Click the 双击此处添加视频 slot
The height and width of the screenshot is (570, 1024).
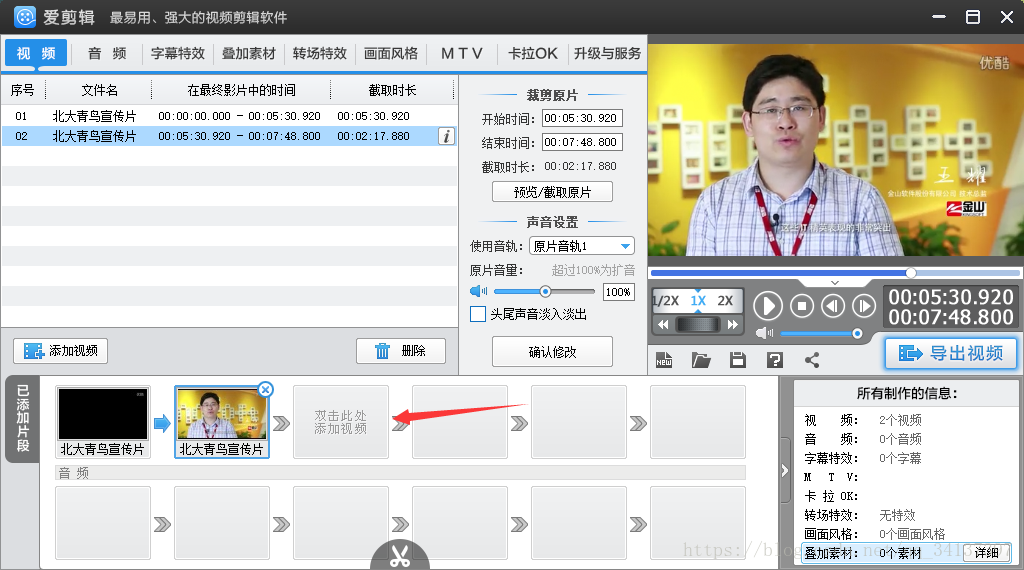tap(341, 422)
